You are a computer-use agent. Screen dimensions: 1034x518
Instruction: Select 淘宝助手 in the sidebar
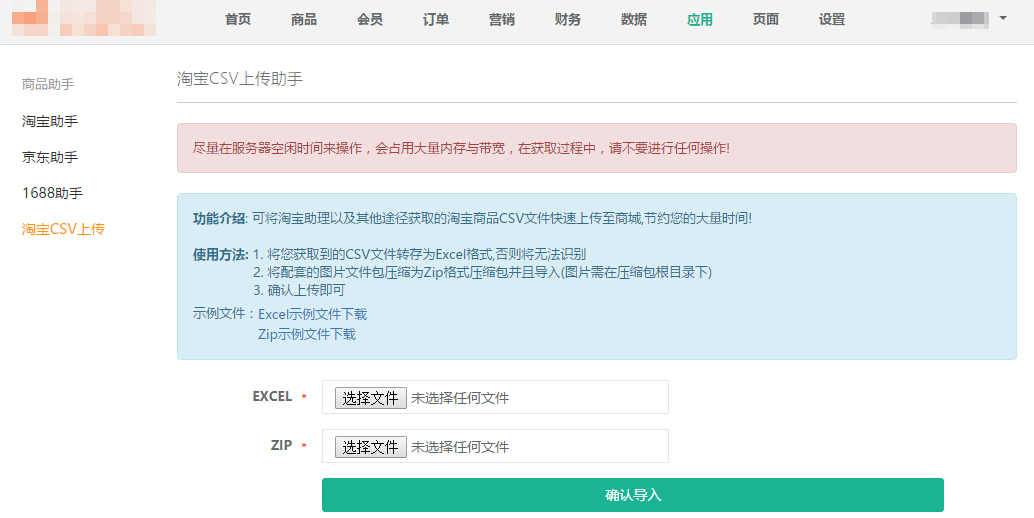(x=50, y=121)
